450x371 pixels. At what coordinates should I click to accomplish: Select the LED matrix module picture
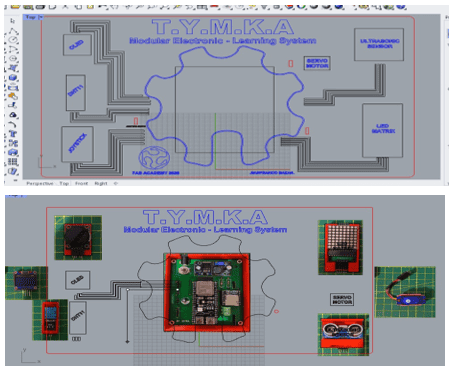click(x=340, y=247)
